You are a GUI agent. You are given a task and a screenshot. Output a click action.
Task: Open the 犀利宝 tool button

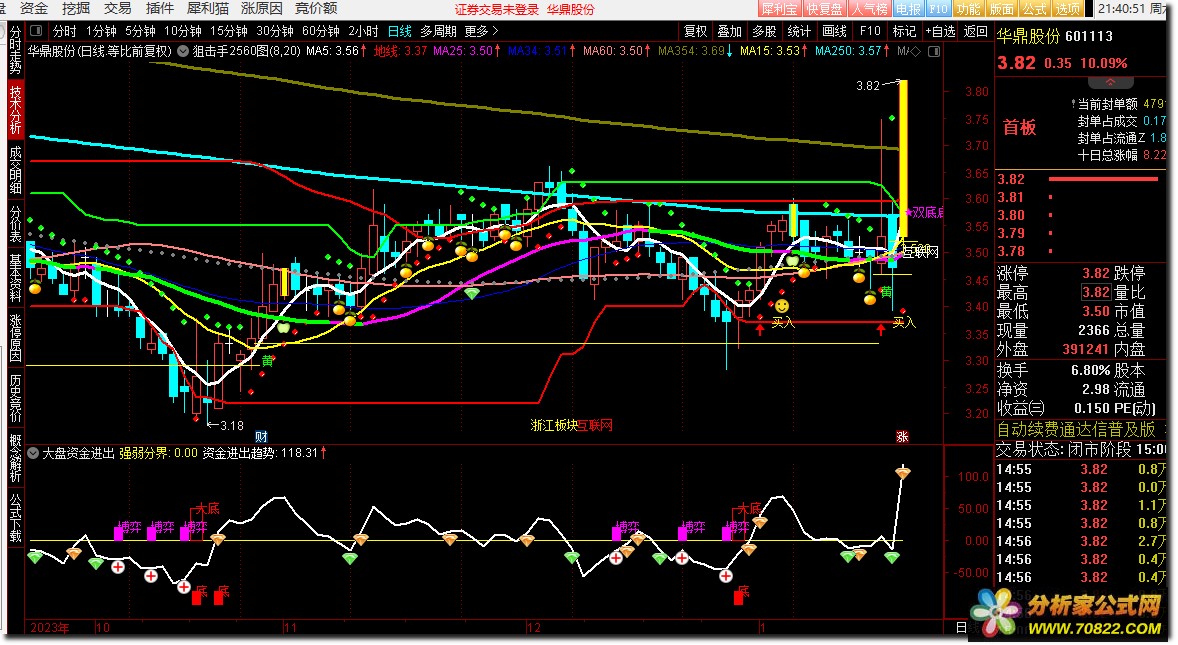coord(778,9)
